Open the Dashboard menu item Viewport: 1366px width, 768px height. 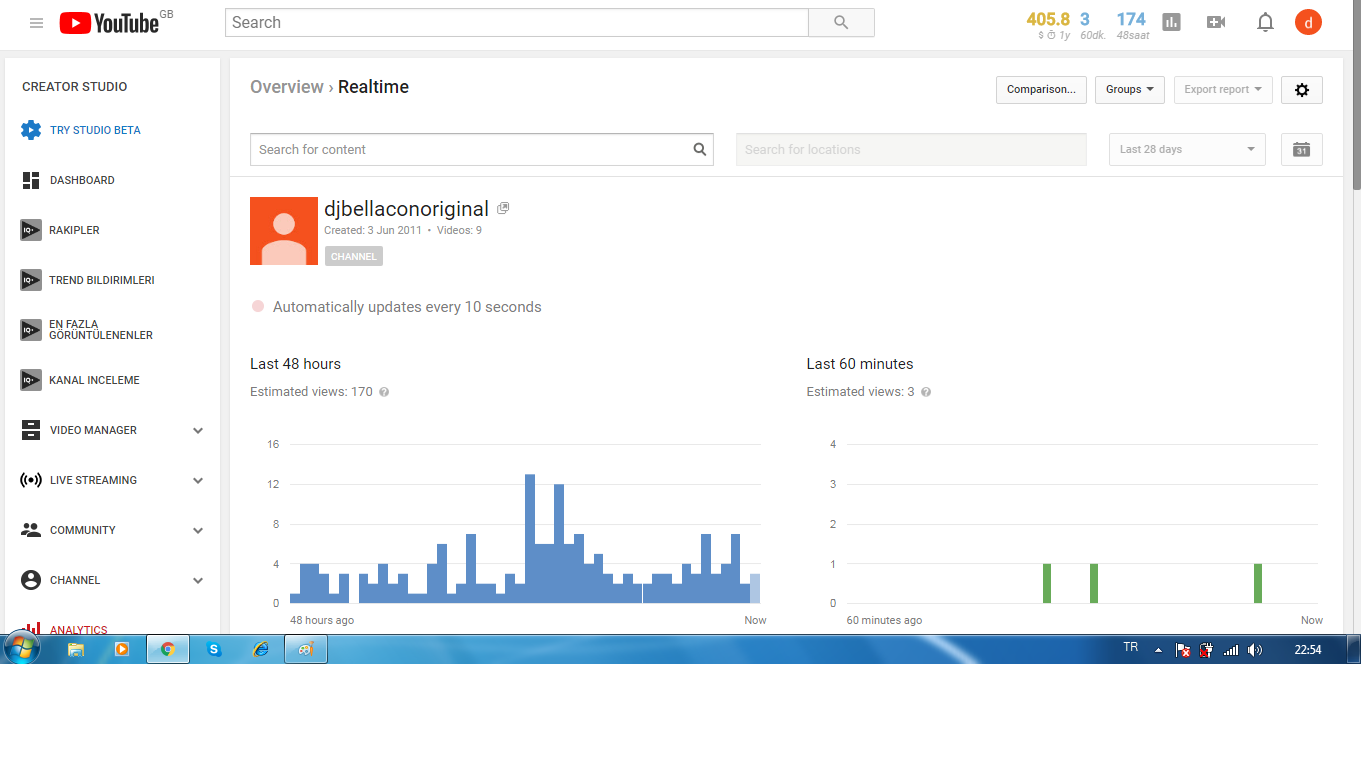pyautogui.click(x=82, y=180)
